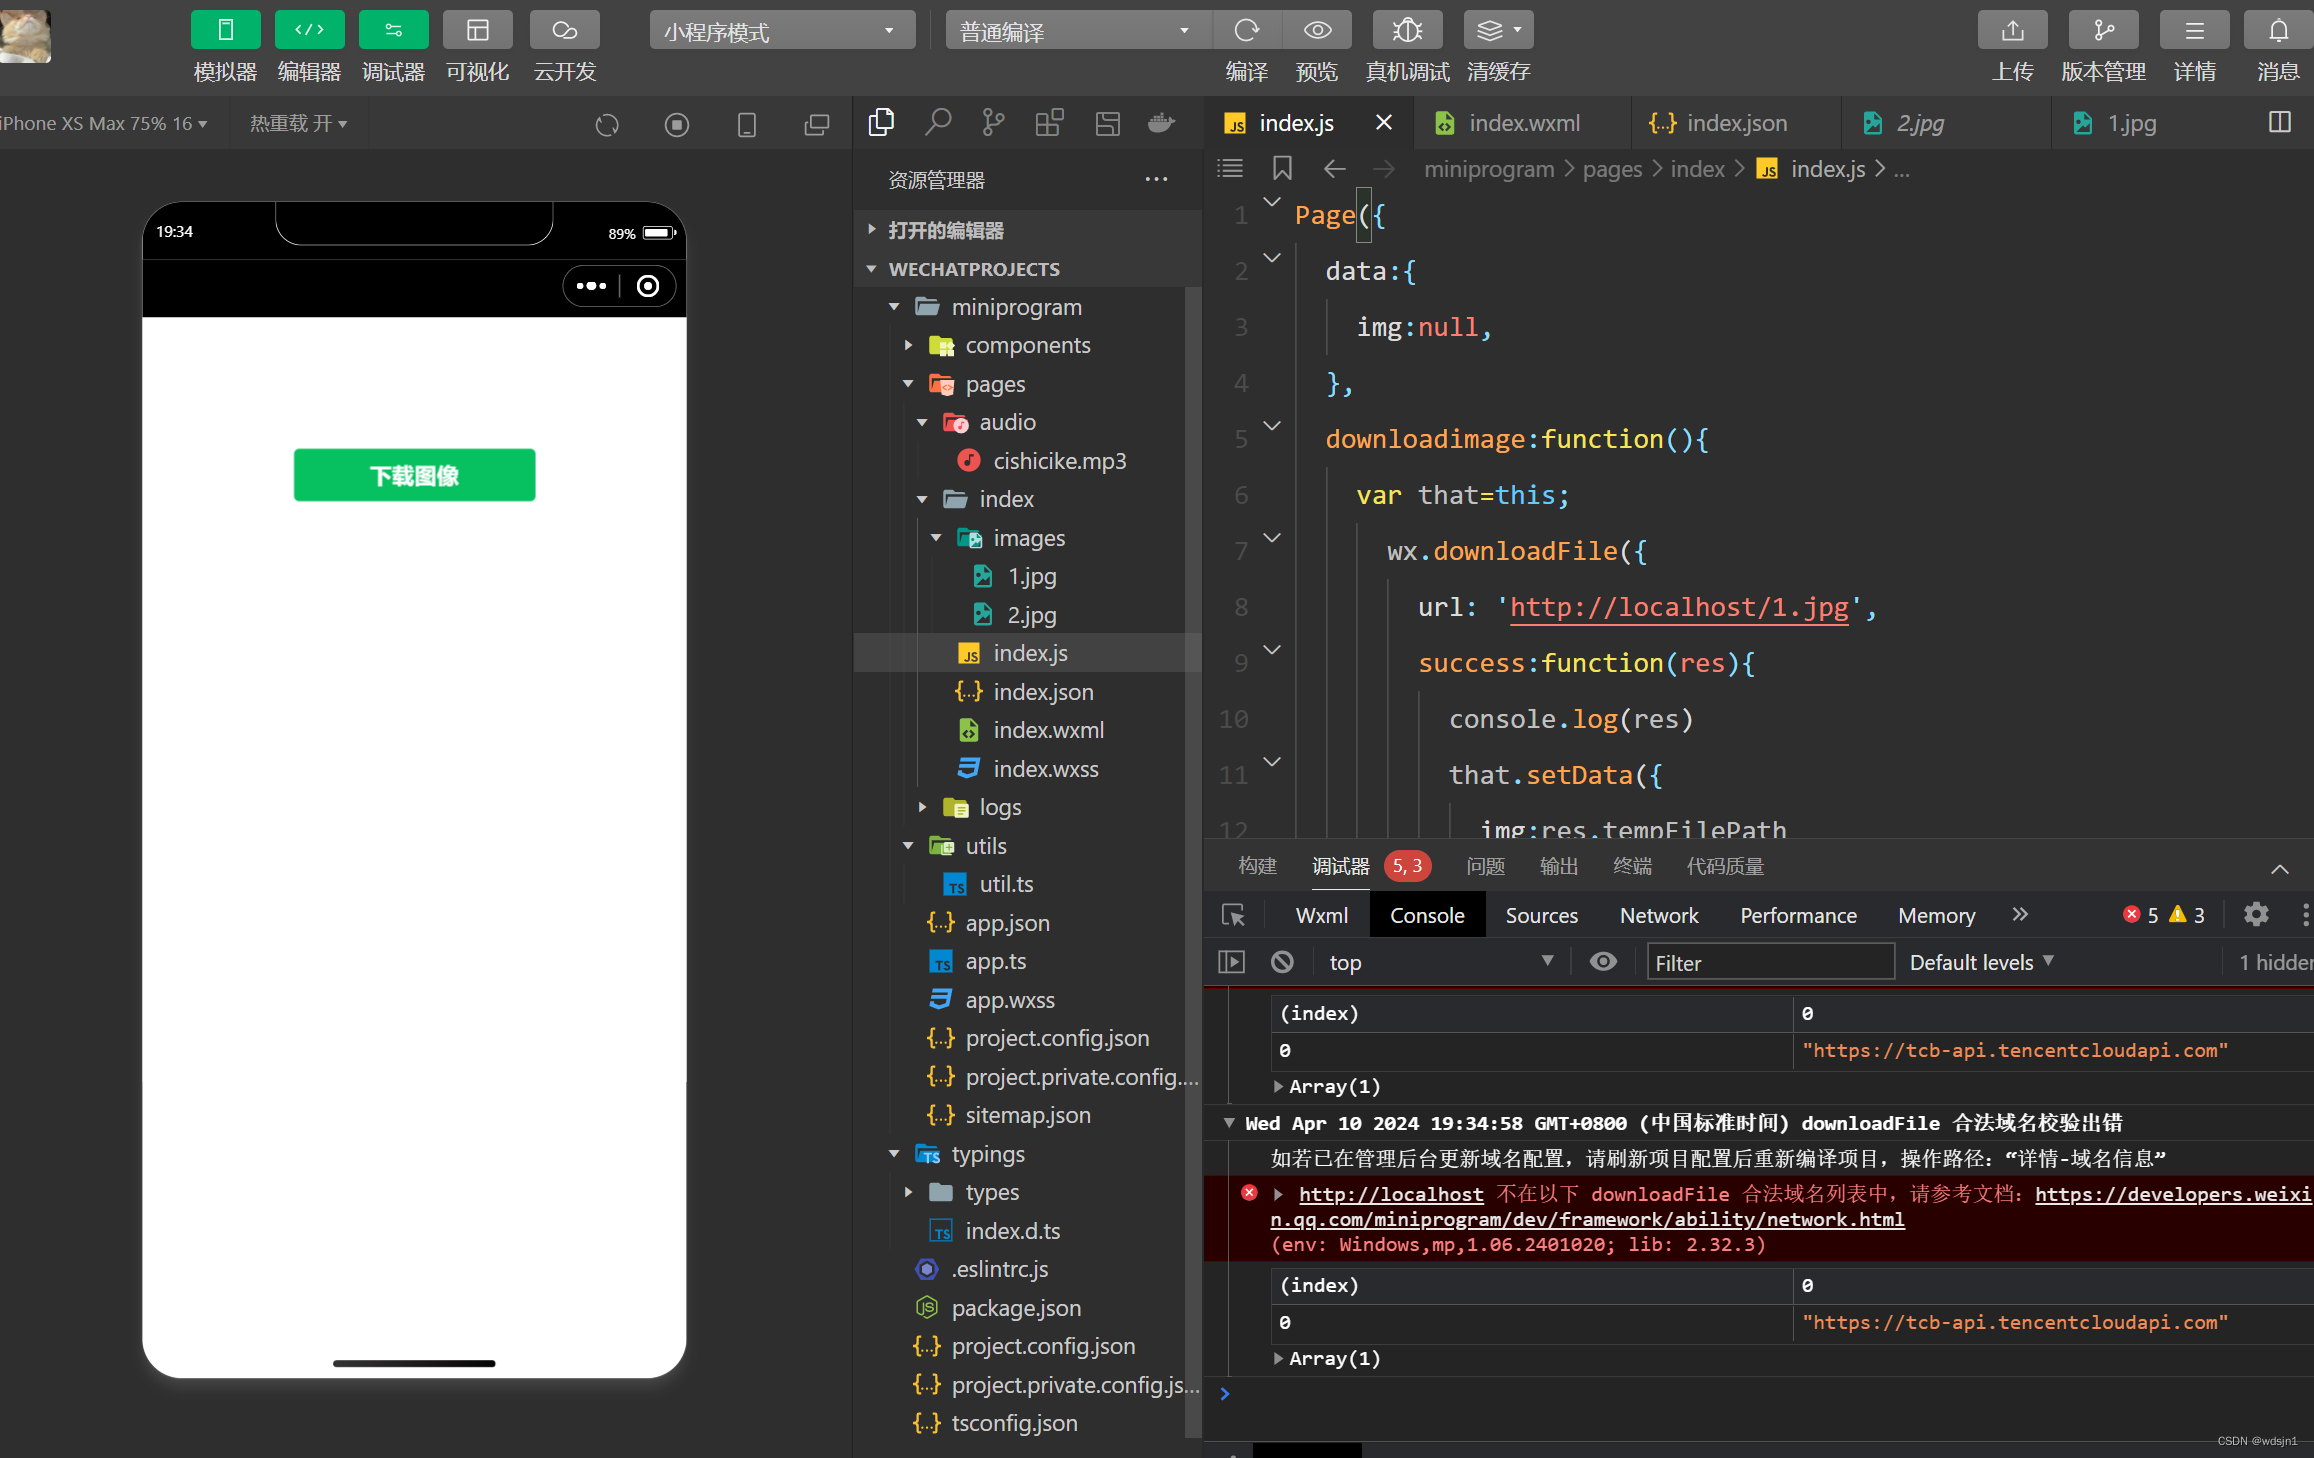Toggle the simulator (模拟器) panel button
Image resolution: width=2314 pixels, height=1458 pixels.
coord(225,30)
